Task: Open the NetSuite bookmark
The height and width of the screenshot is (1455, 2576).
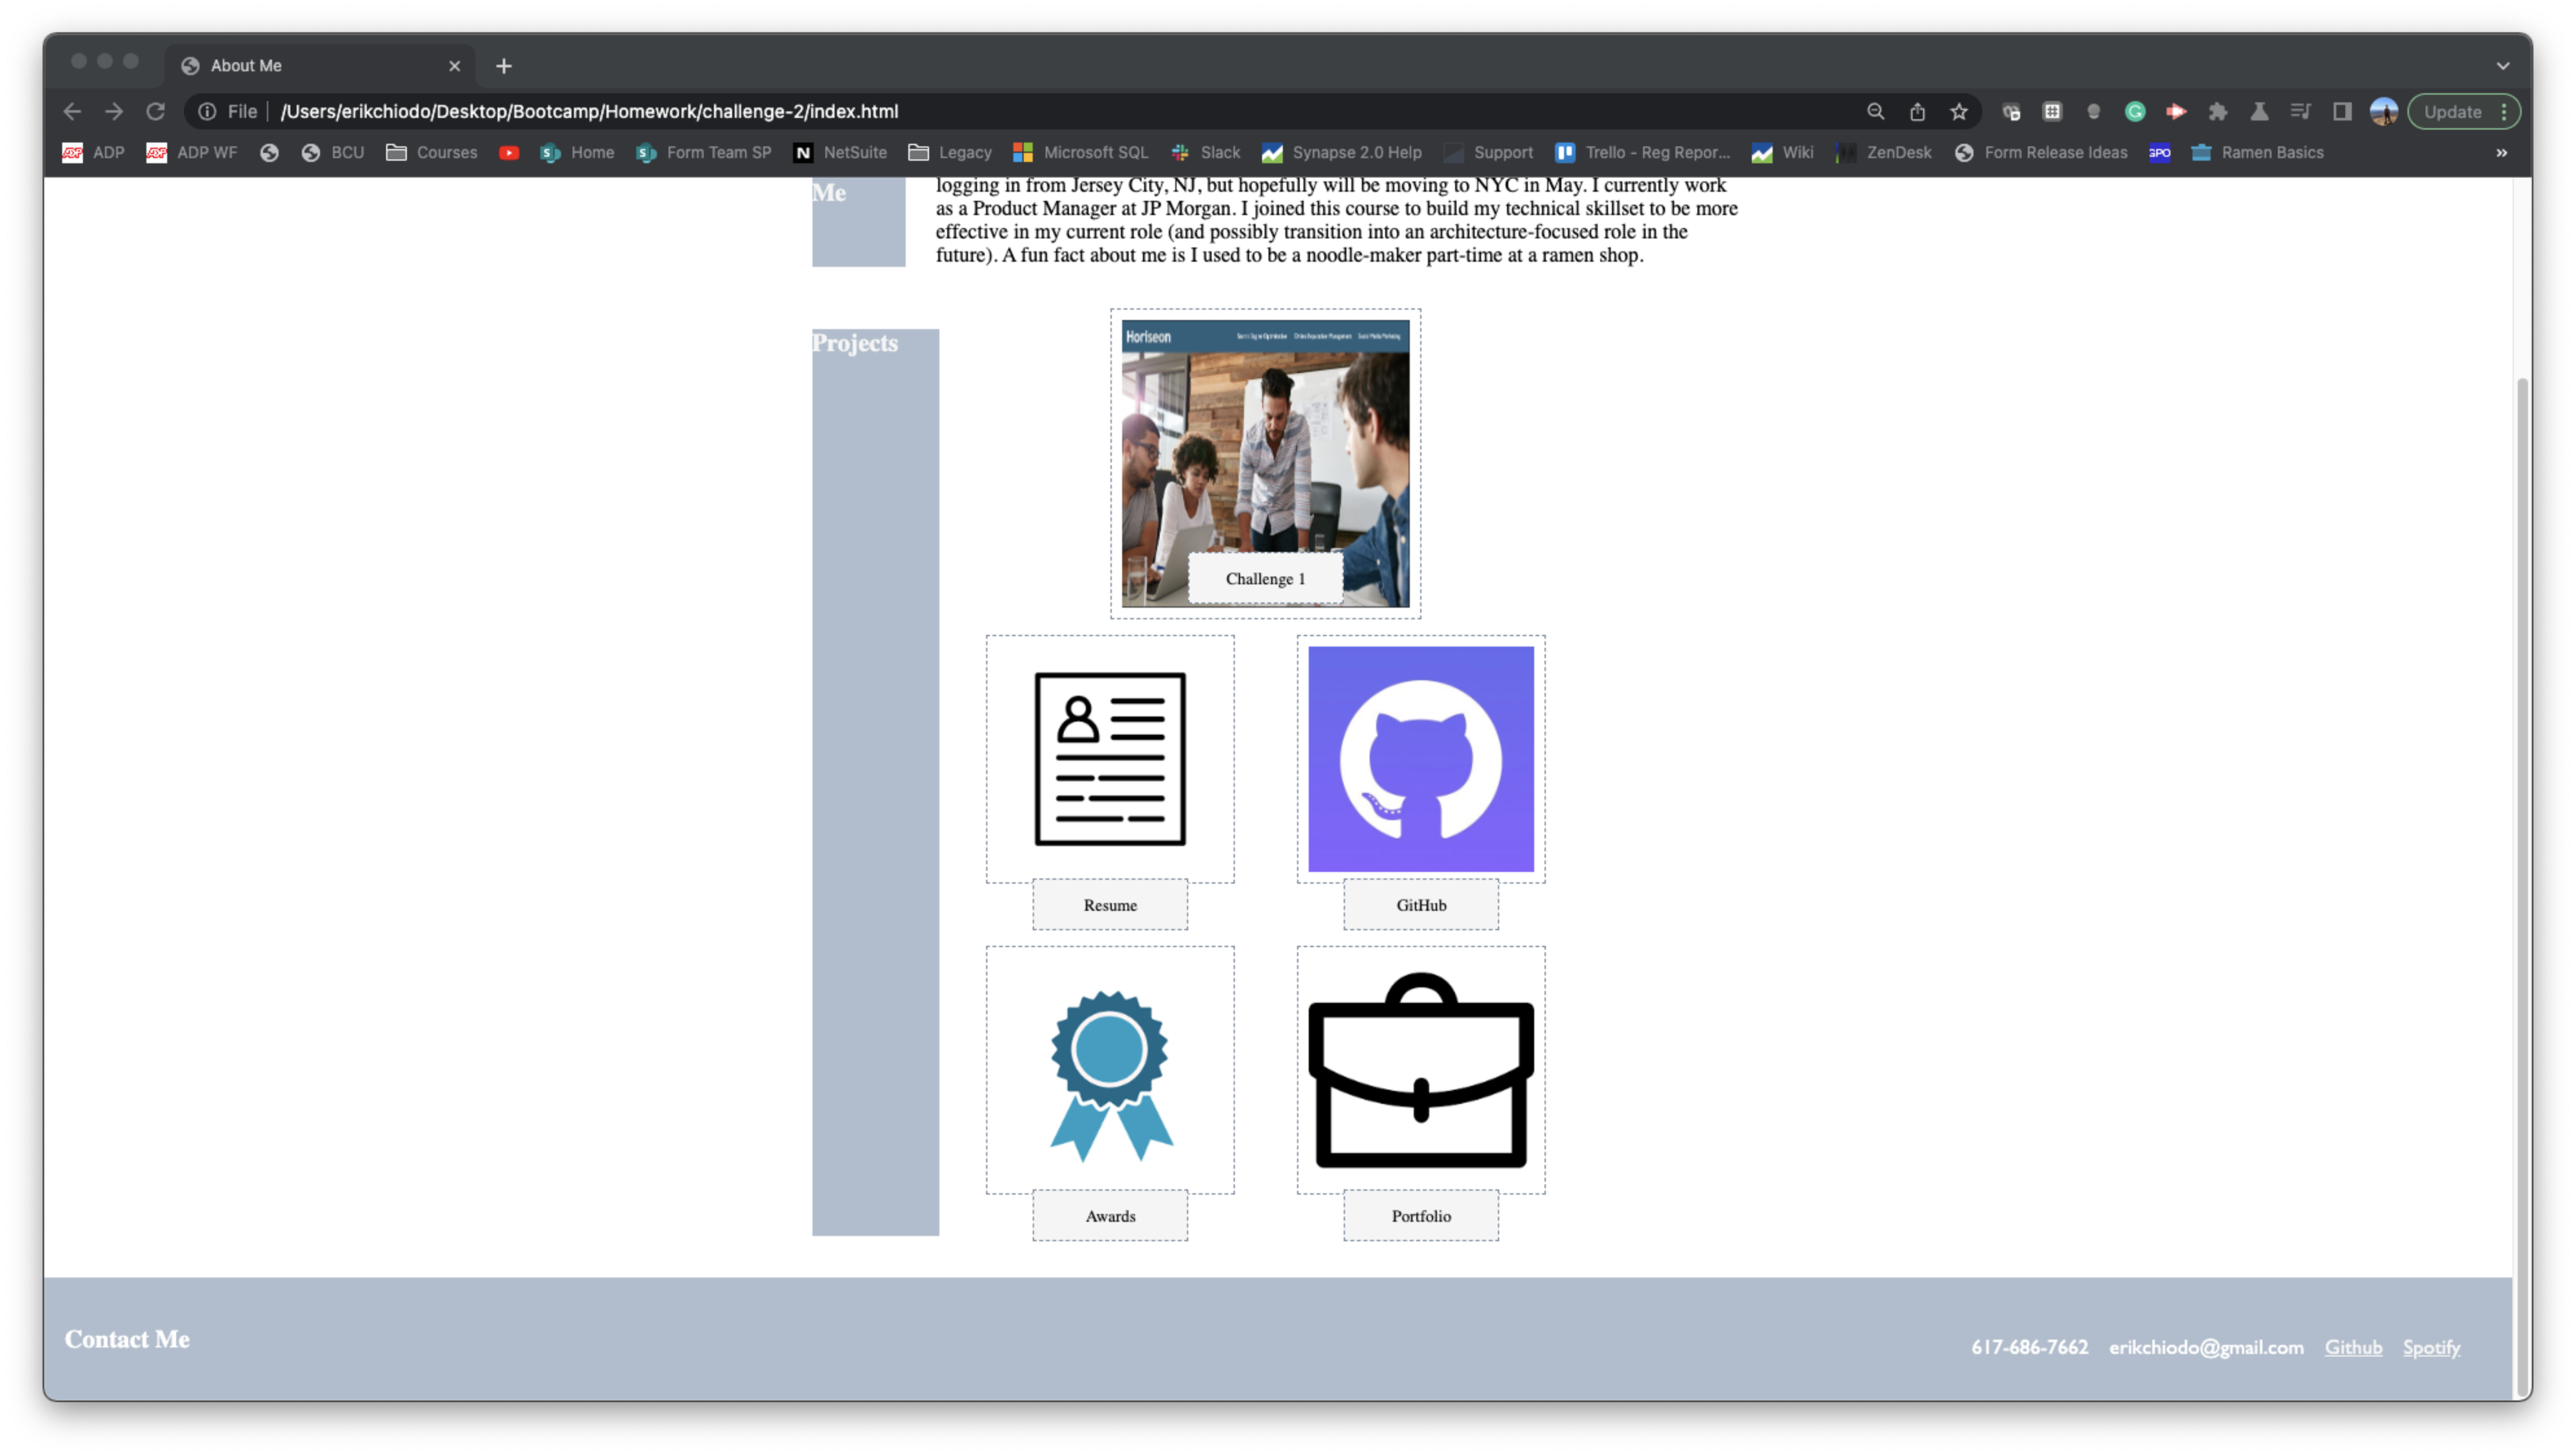Action: point(840,153)
